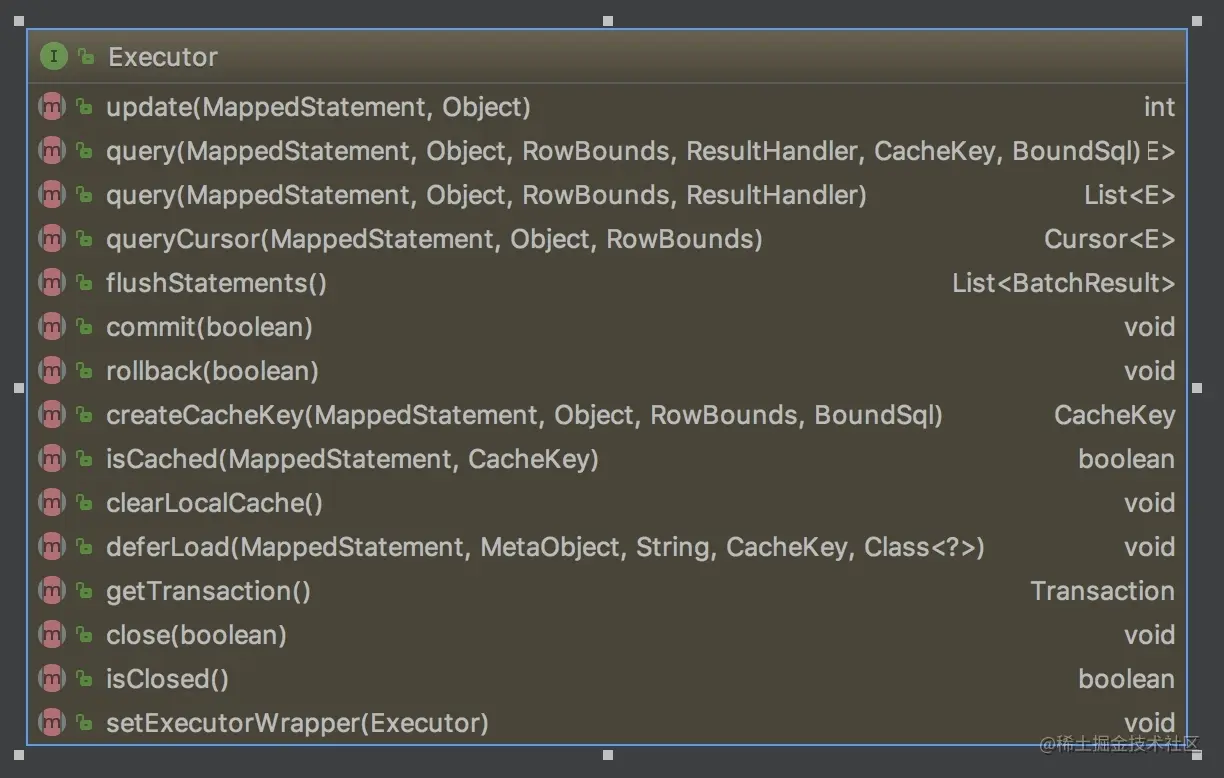1224x778 pixels.
Task: Select setExecutorWrapper(Executor) method
Action: (x=297, y=723)
